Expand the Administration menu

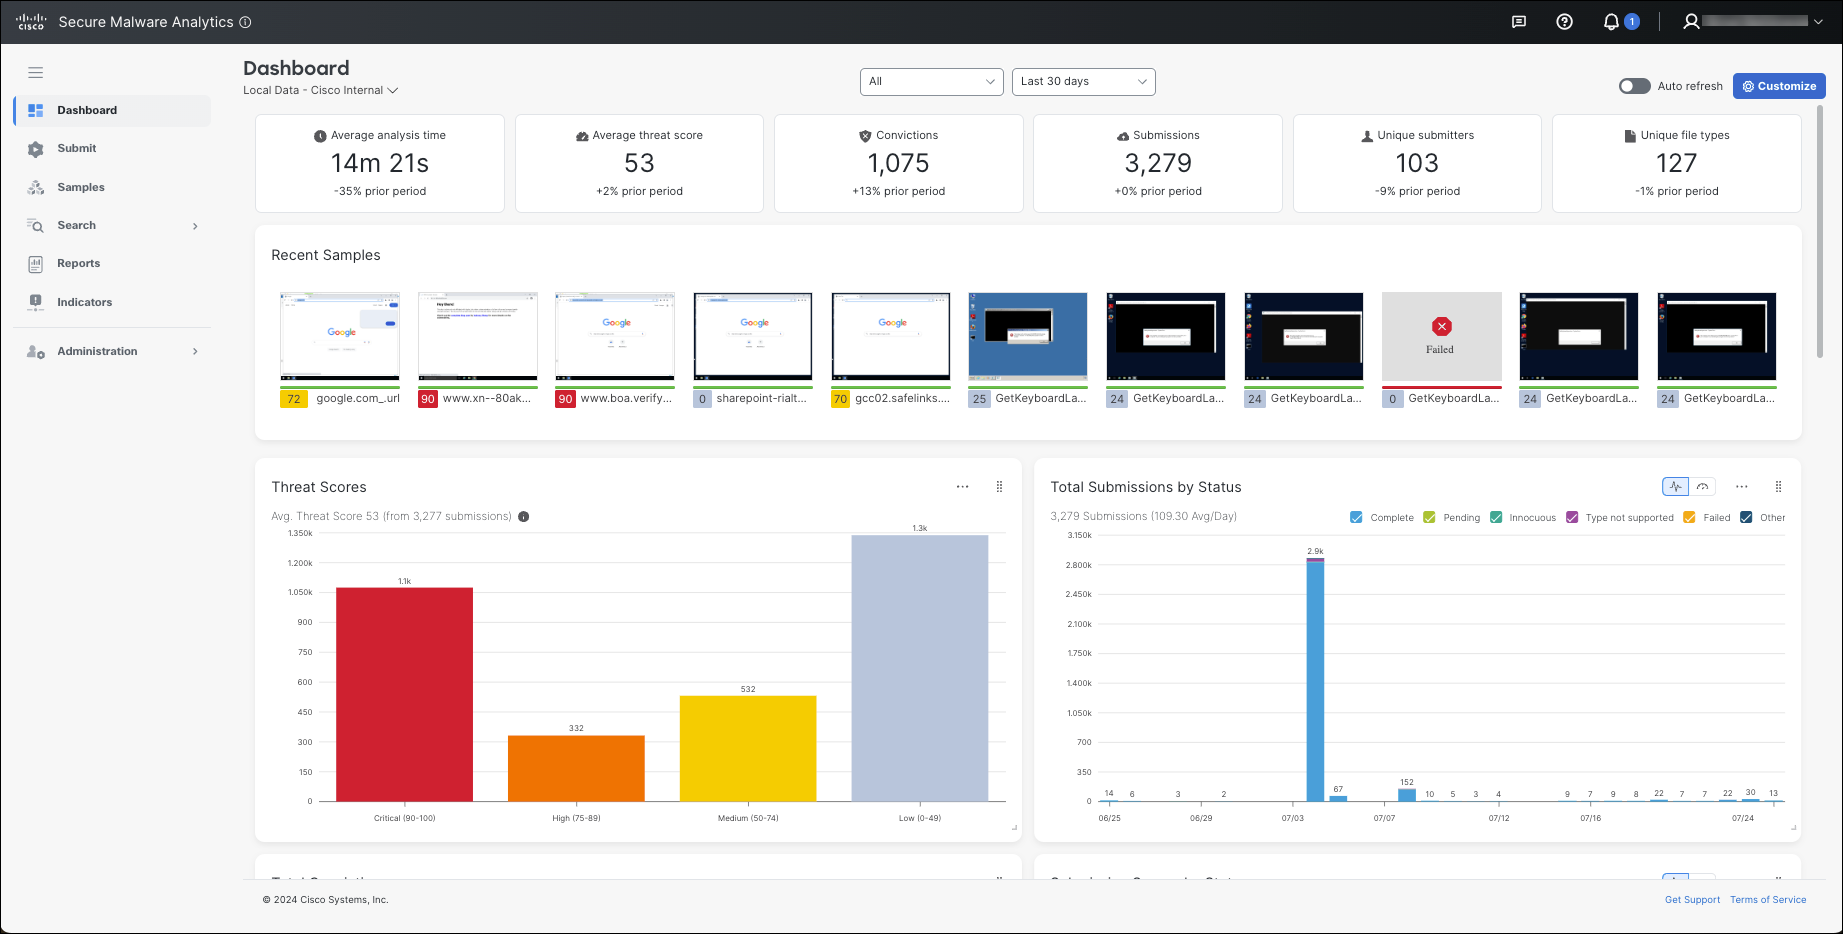tap(96, 351)
